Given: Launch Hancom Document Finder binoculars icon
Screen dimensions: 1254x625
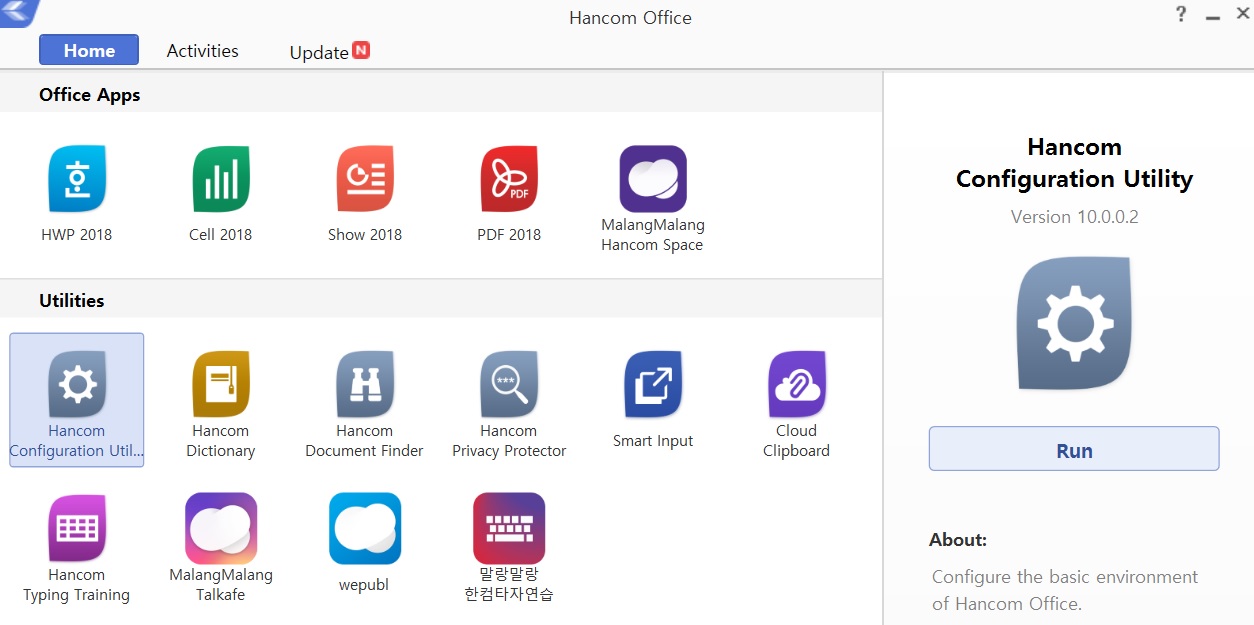Looking at the screenshot, I should tap(365, 385).
